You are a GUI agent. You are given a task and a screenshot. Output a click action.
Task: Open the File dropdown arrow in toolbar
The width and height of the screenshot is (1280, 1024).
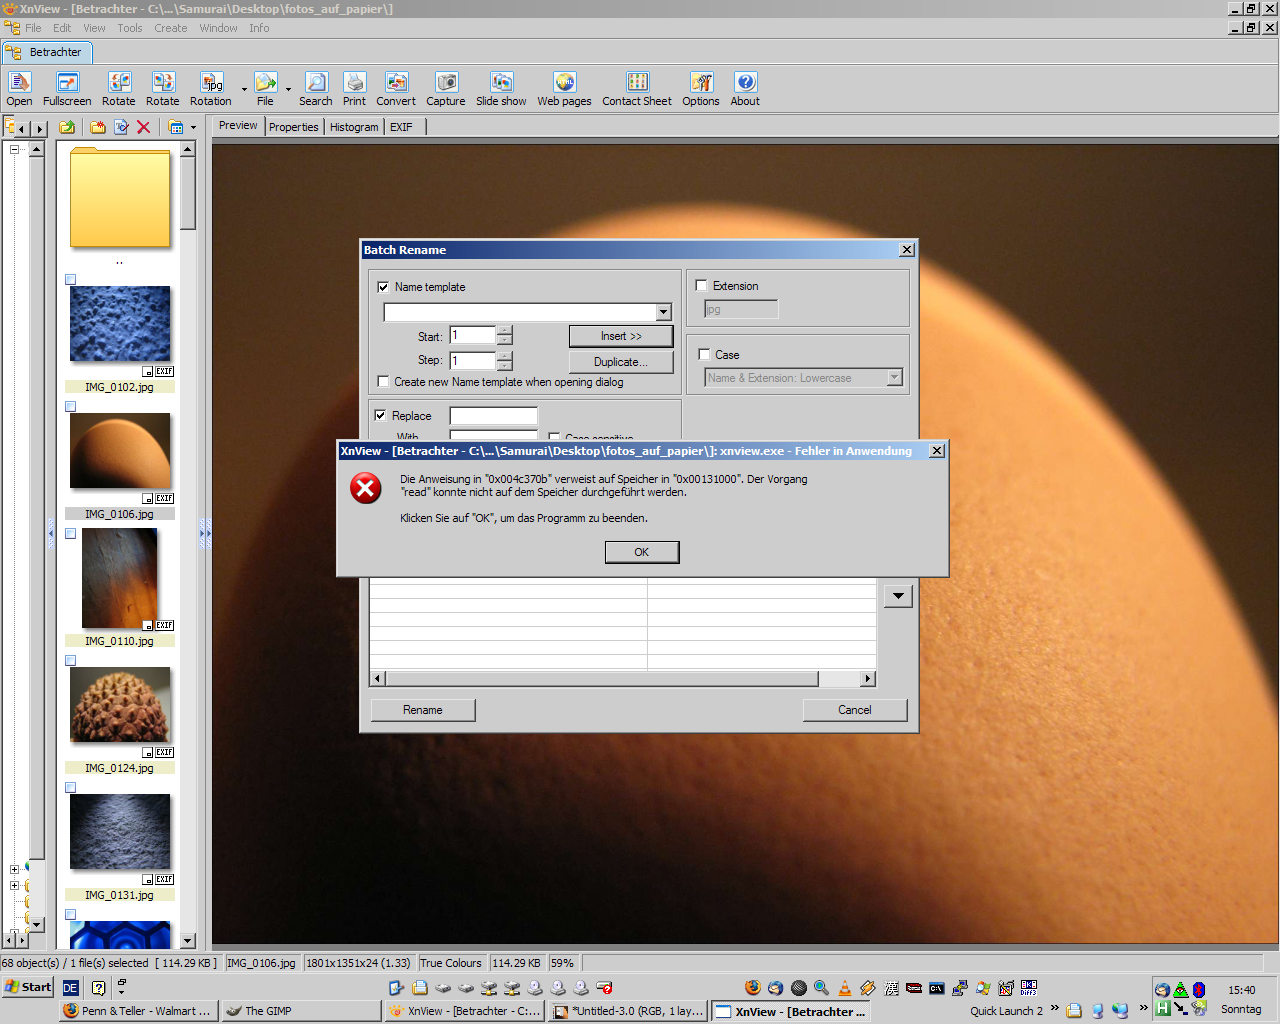pos(288,89)
